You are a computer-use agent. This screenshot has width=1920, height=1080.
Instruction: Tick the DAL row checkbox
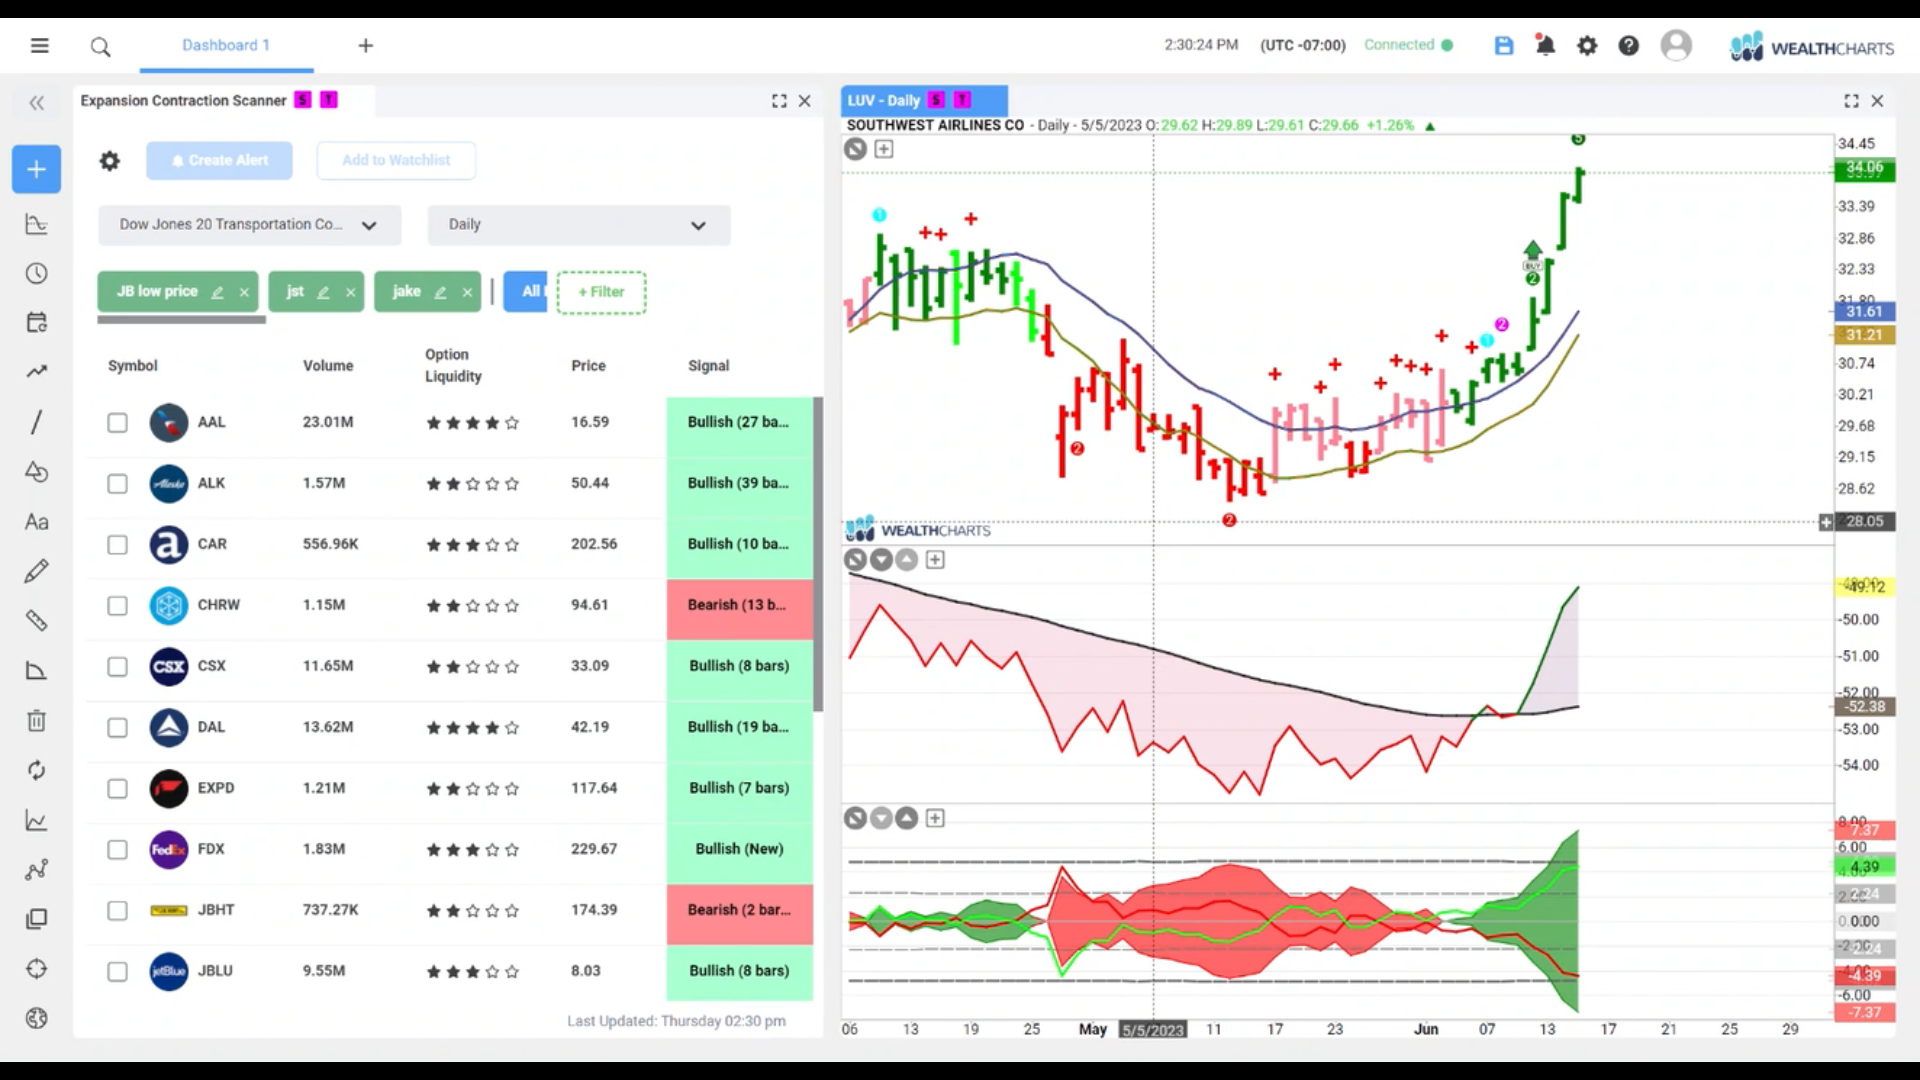117,728
